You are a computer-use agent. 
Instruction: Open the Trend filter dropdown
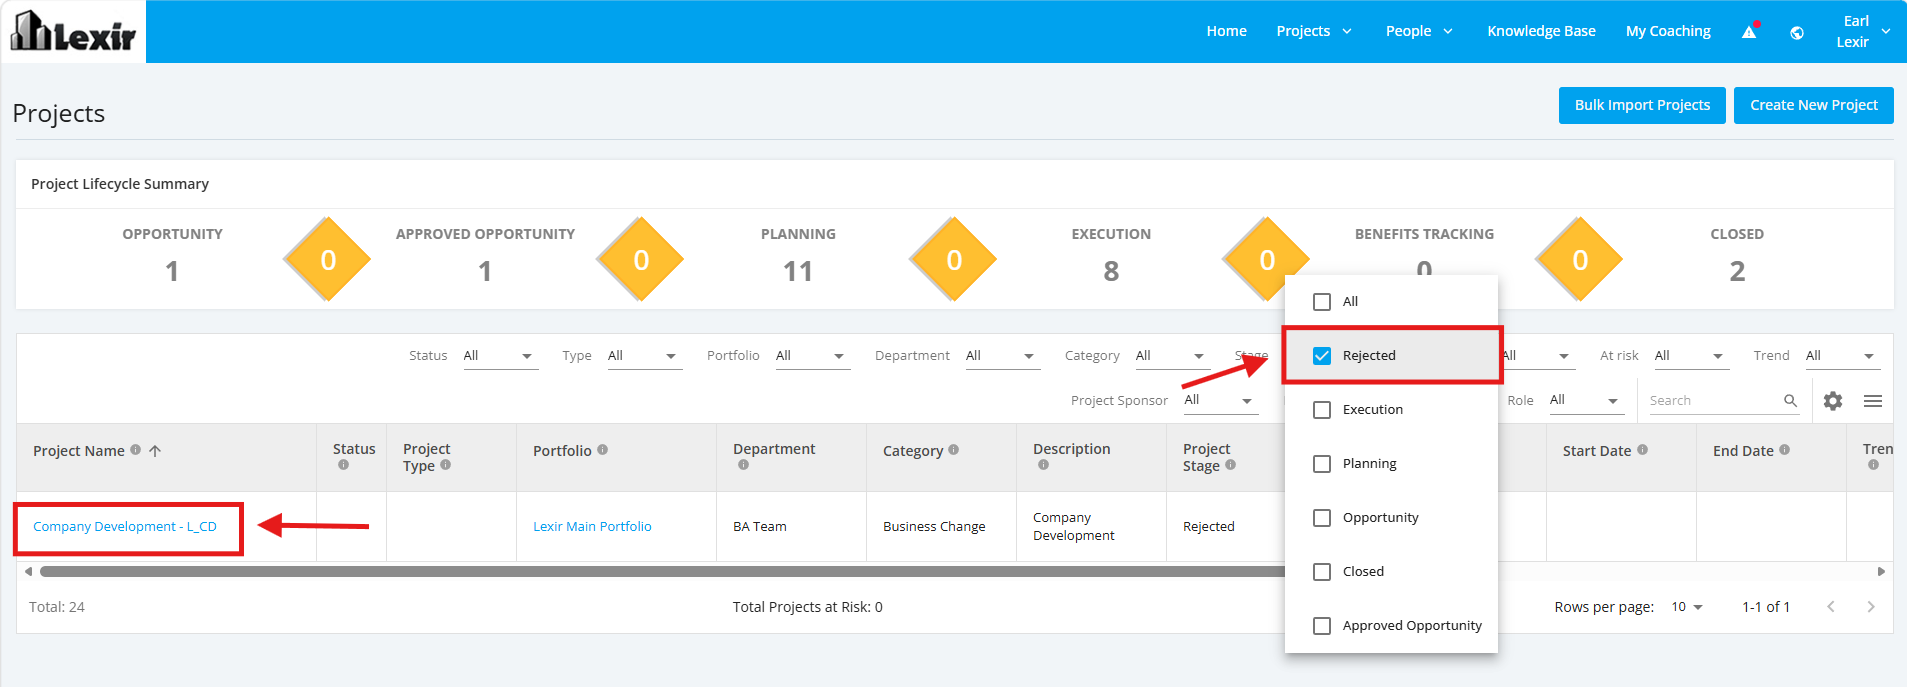click(1842, 356)
